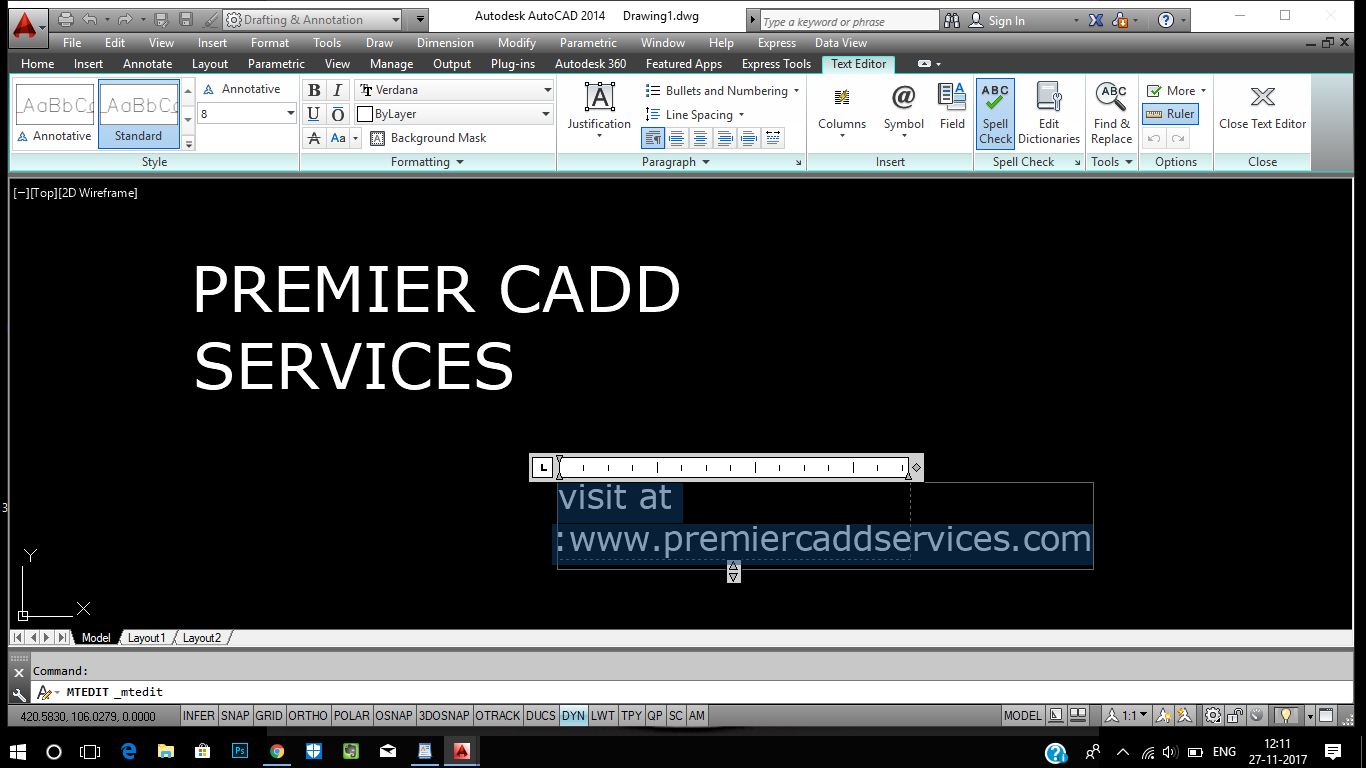Viewport: 1366px width, 768px height.
Task: Switch to the Home ribbon tab
Action: click(x=38, y=63)
